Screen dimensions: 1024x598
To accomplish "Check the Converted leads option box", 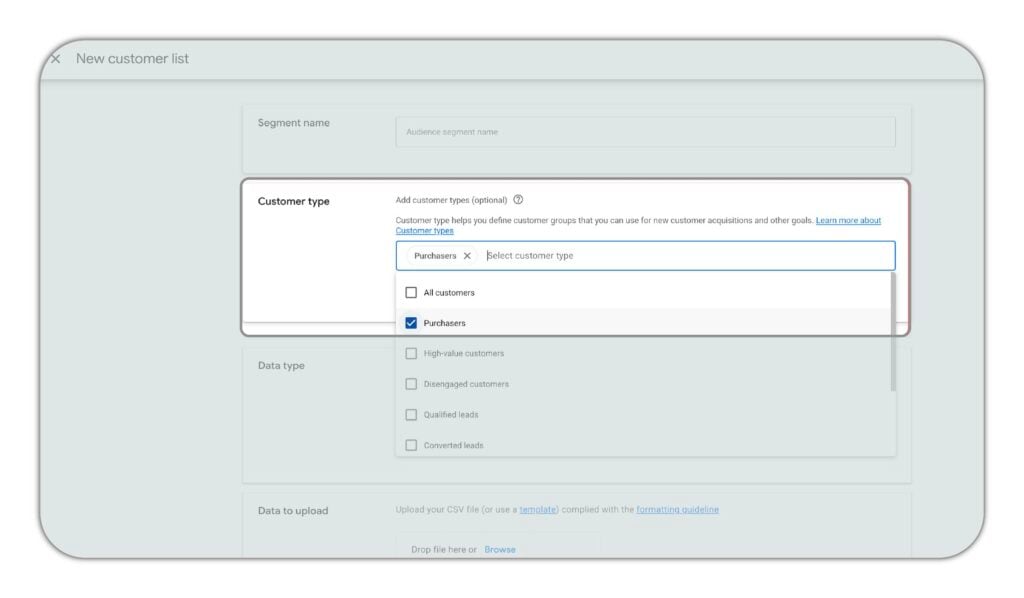I will coord(411,445).
